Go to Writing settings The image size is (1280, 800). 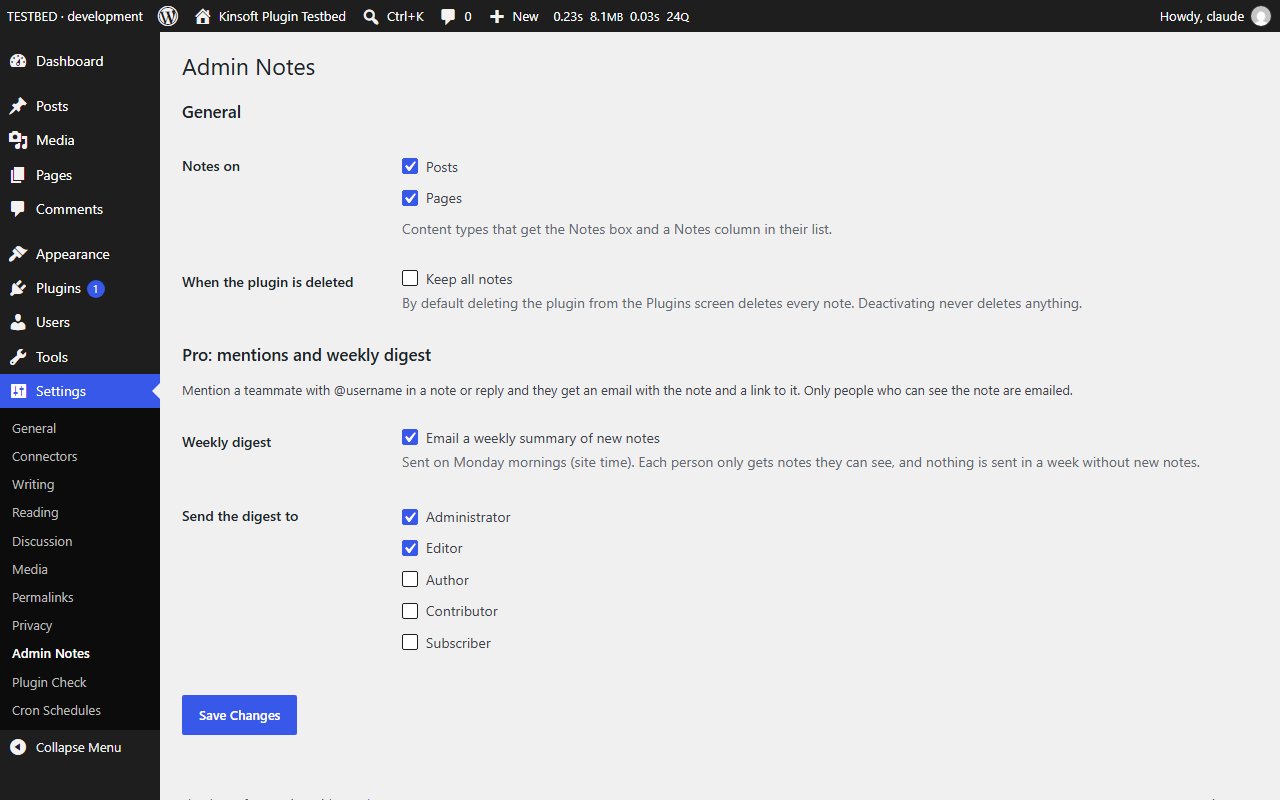pyautogui.click(x=80, y=484)
